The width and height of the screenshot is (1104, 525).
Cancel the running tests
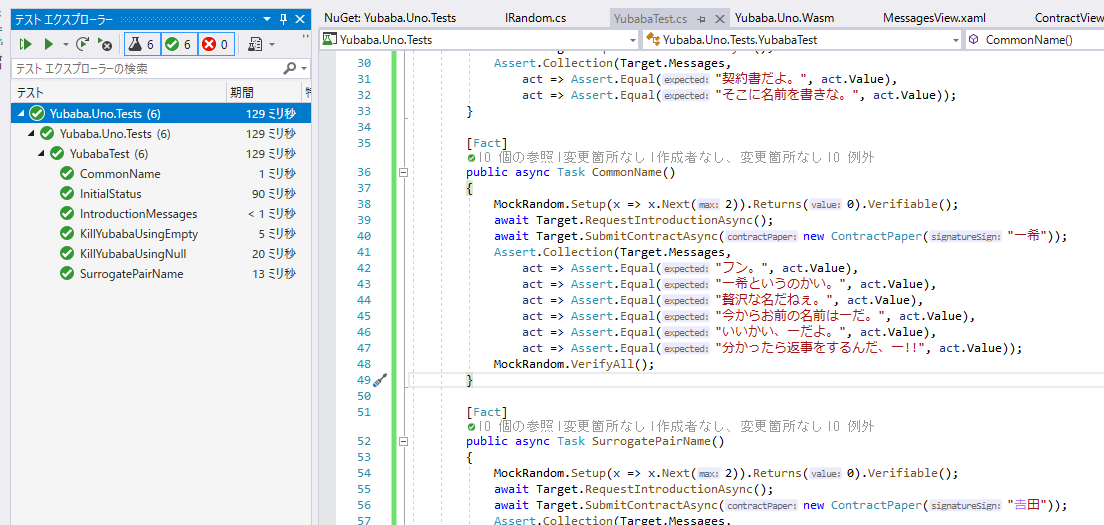[x=105, y=44]
